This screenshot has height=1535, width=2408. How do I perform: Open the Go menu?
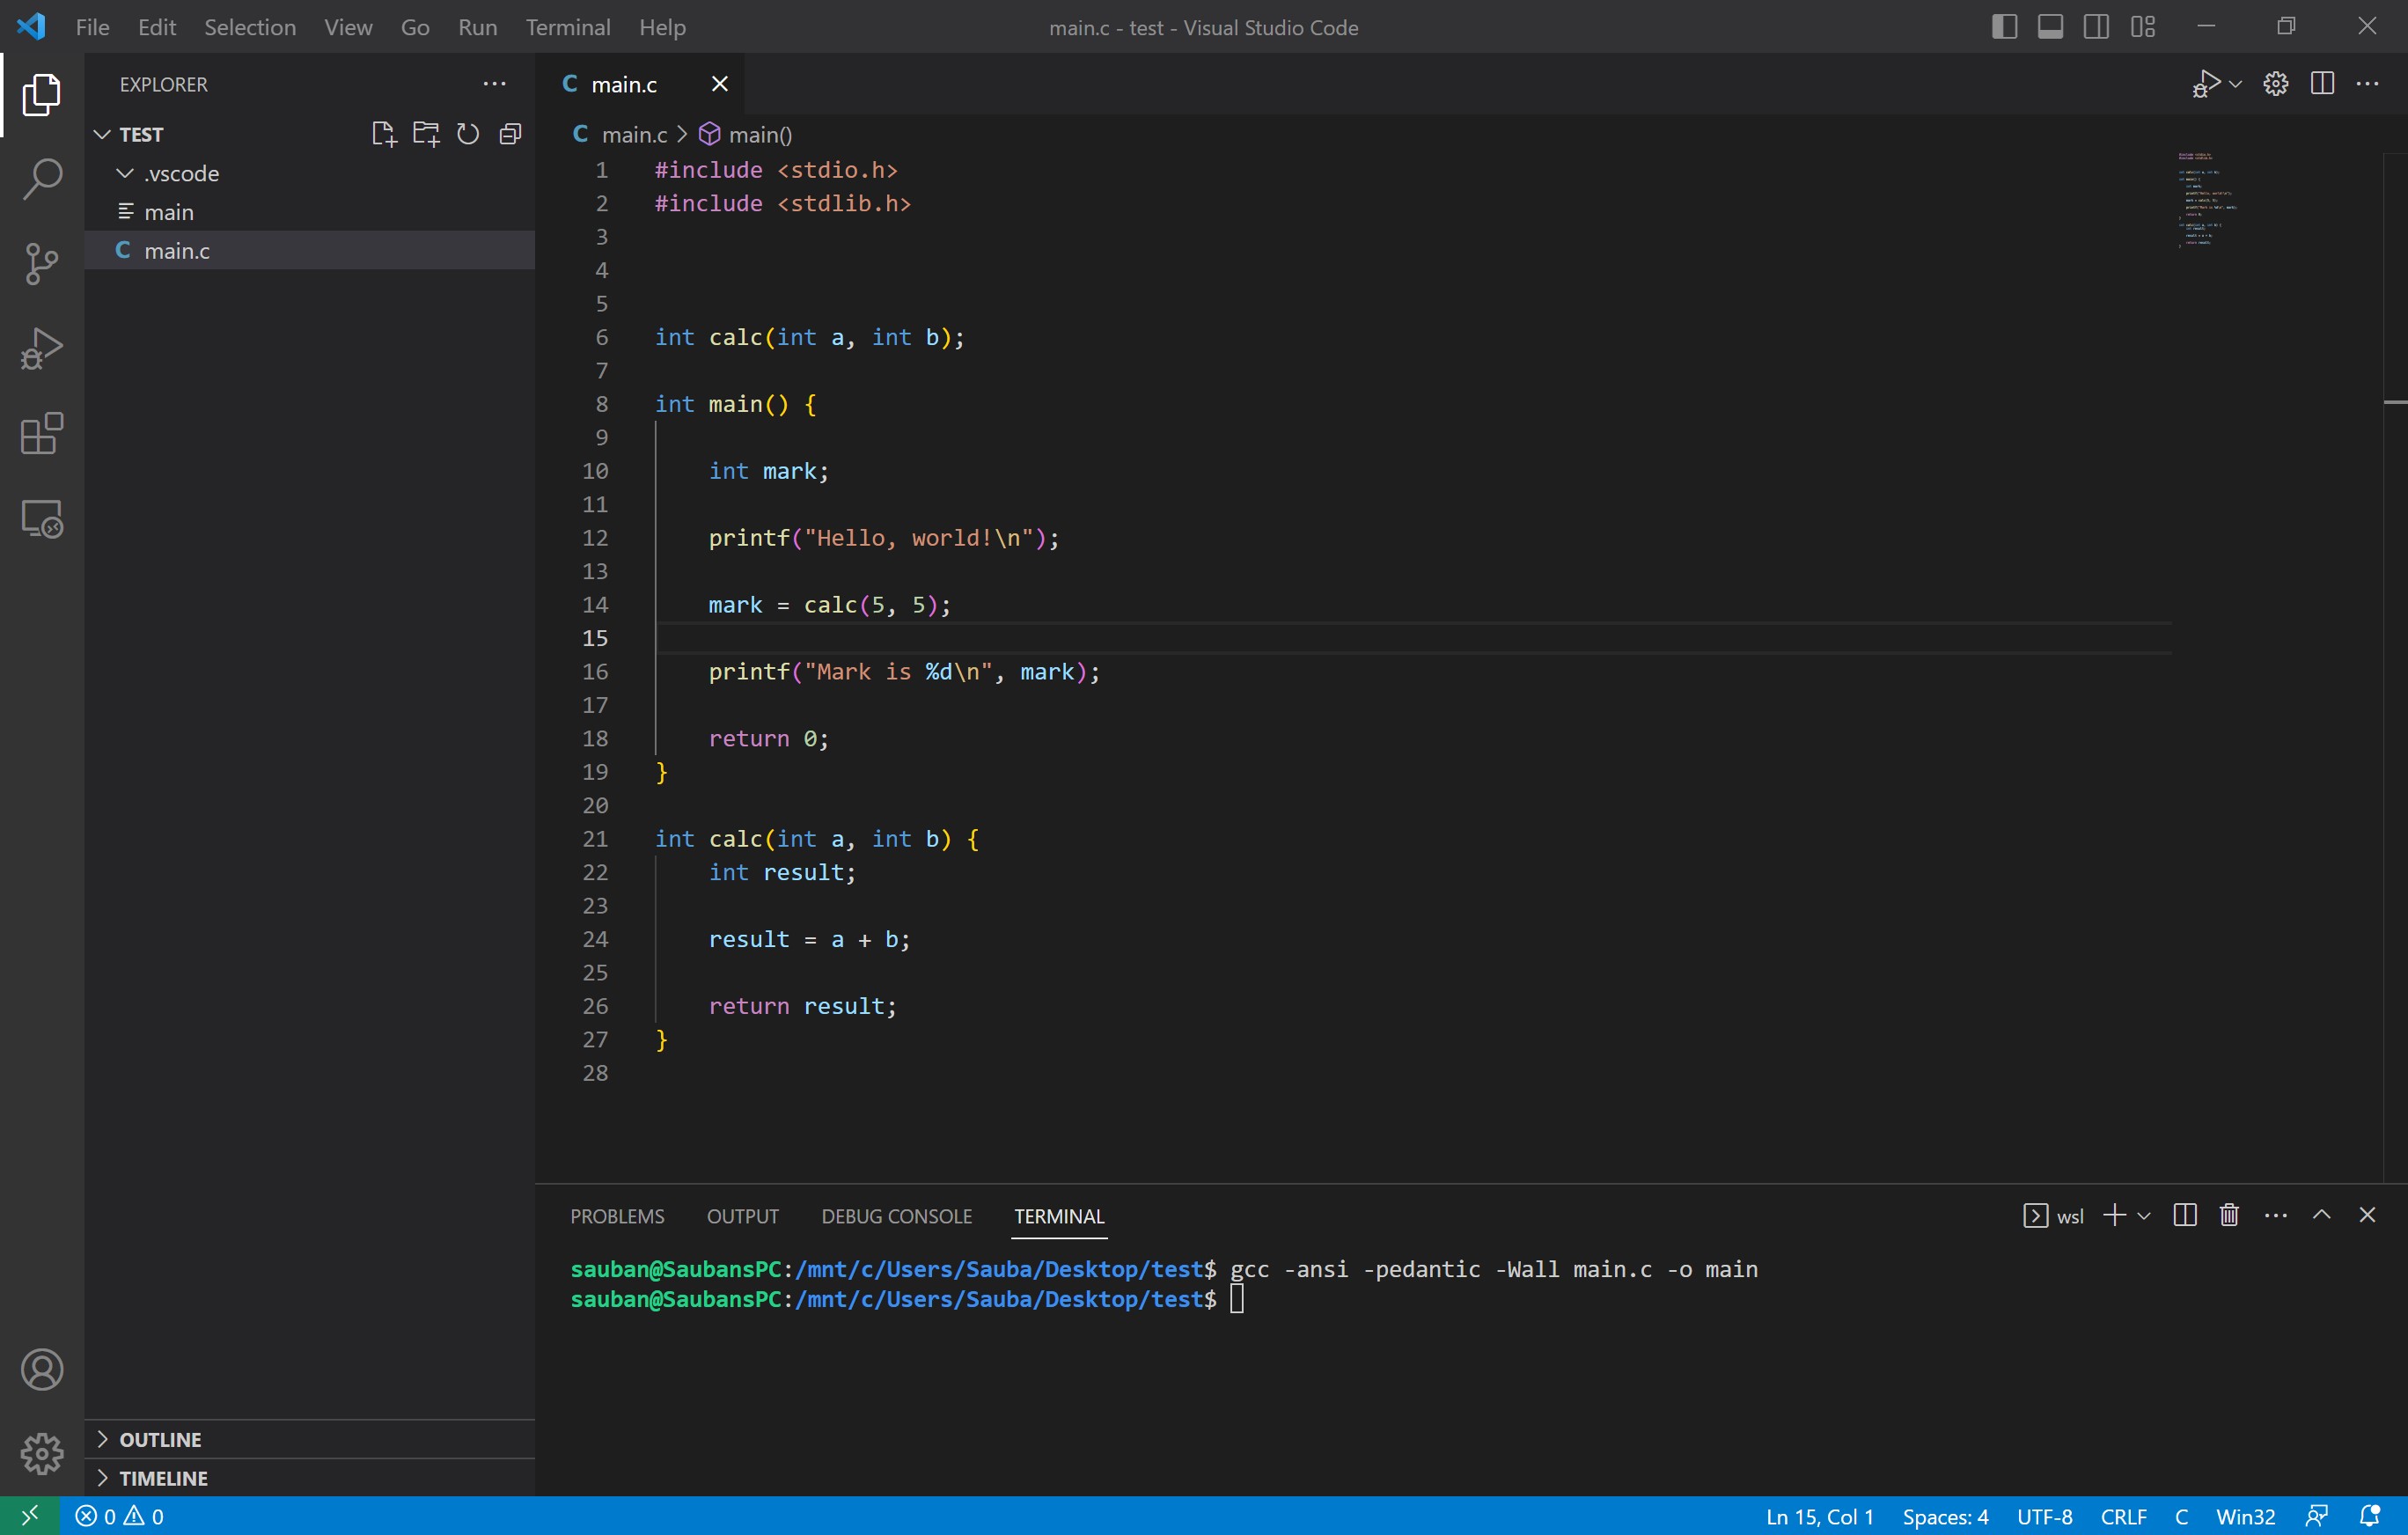point(415,27)
